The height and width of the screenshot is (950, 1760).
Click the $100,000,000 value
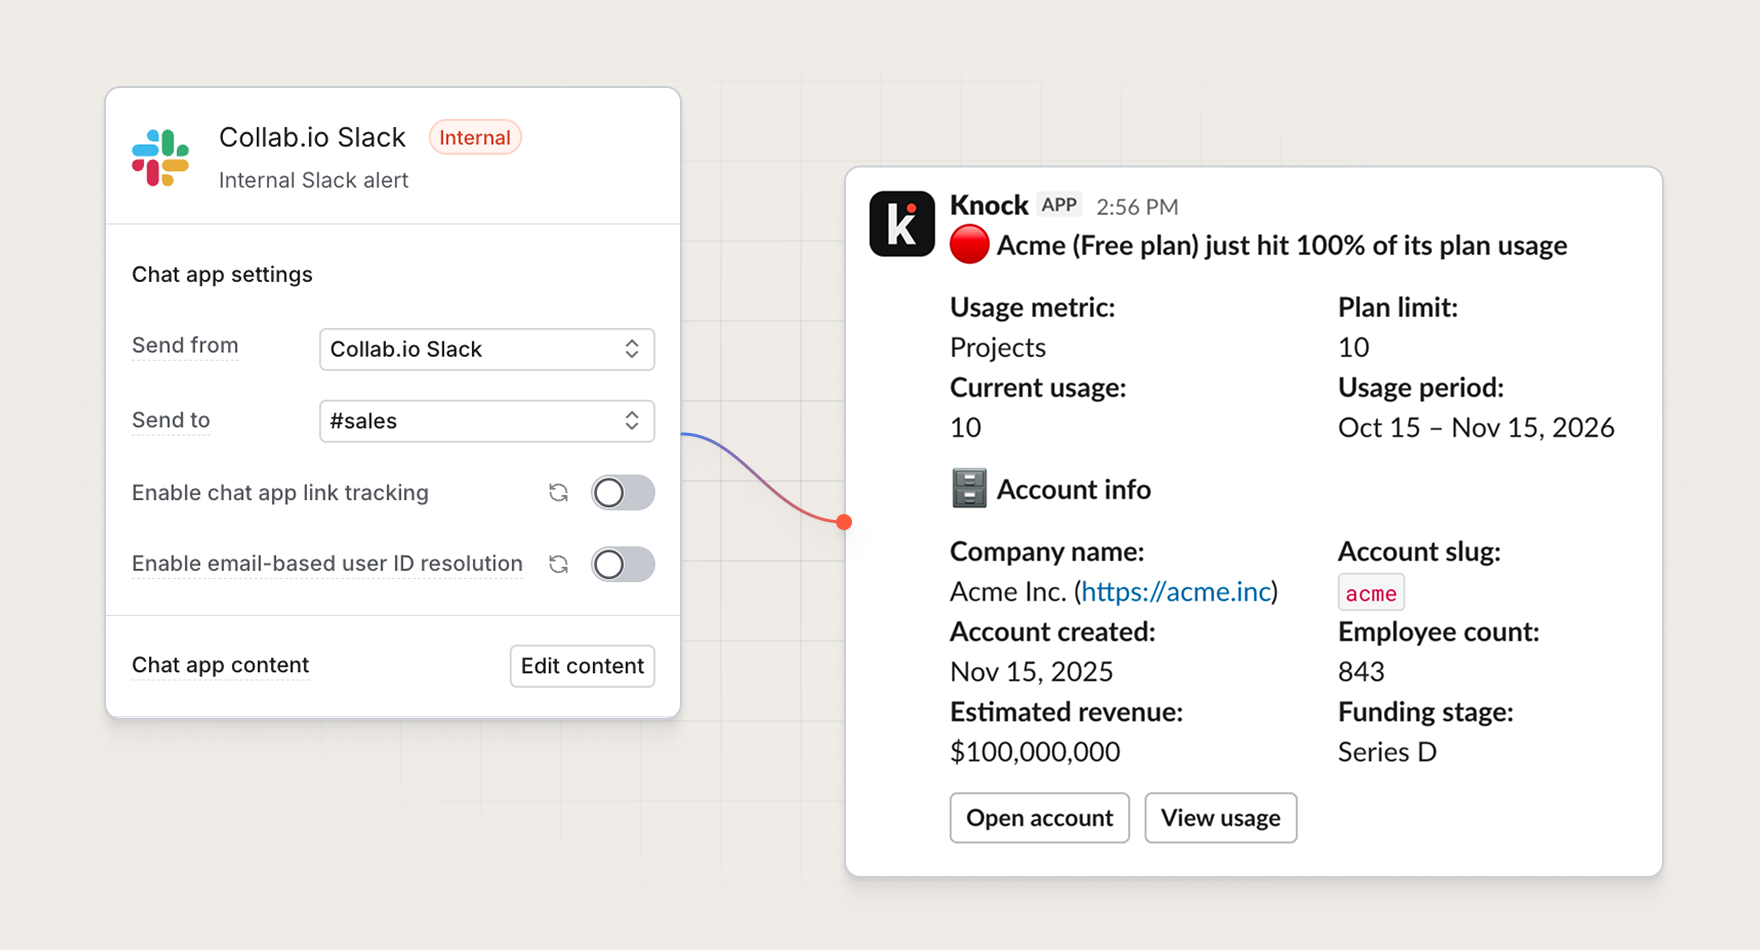pos(1035,752)
